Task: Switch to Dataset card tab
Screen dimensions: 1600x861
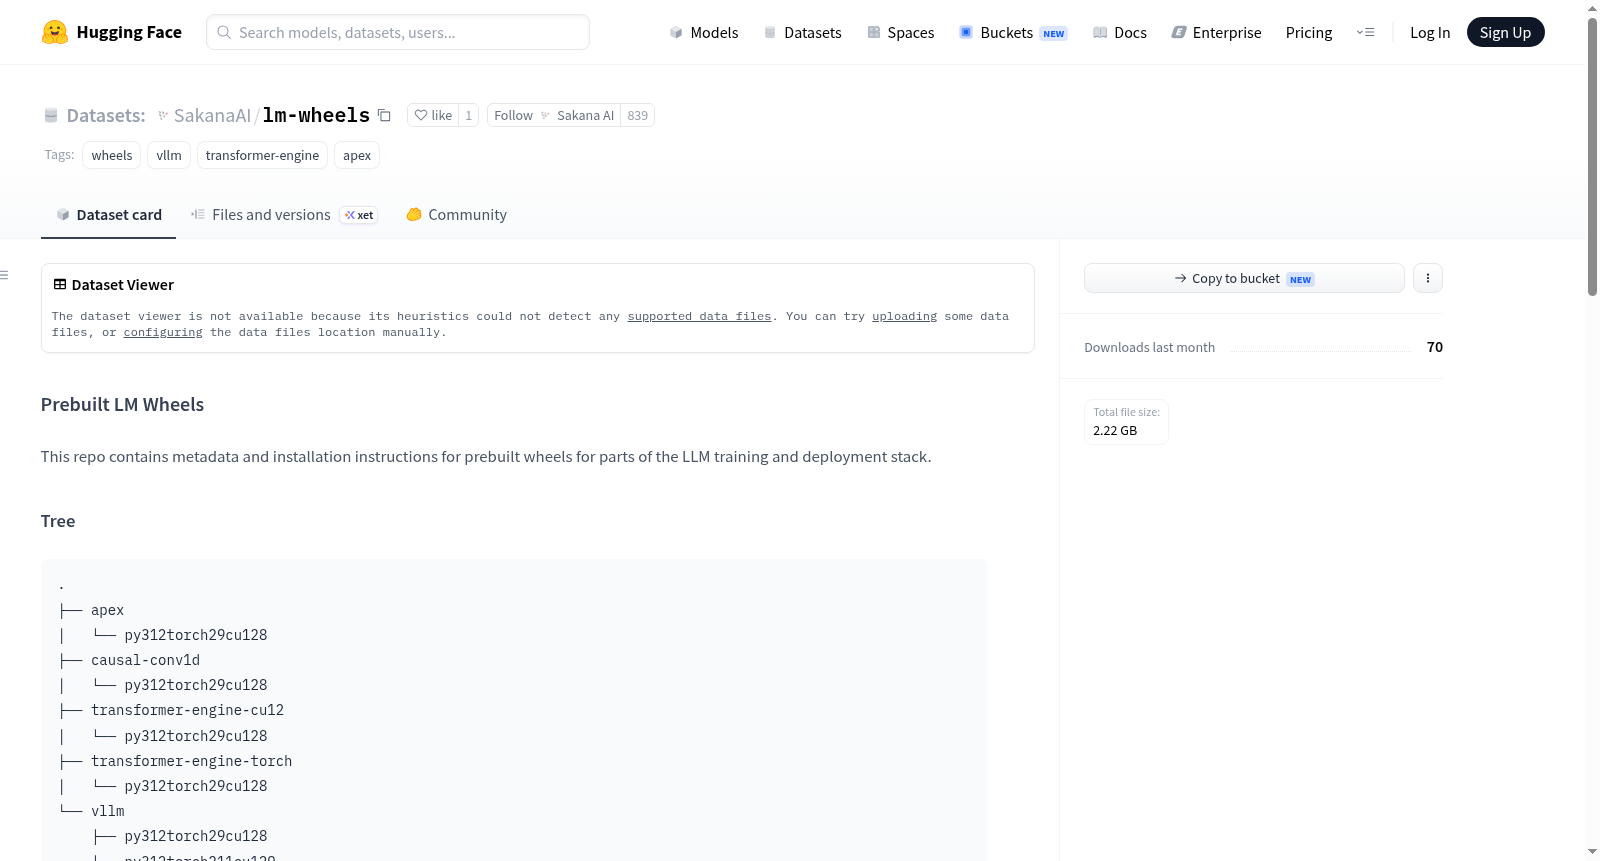Action: [x=108, y=215]
